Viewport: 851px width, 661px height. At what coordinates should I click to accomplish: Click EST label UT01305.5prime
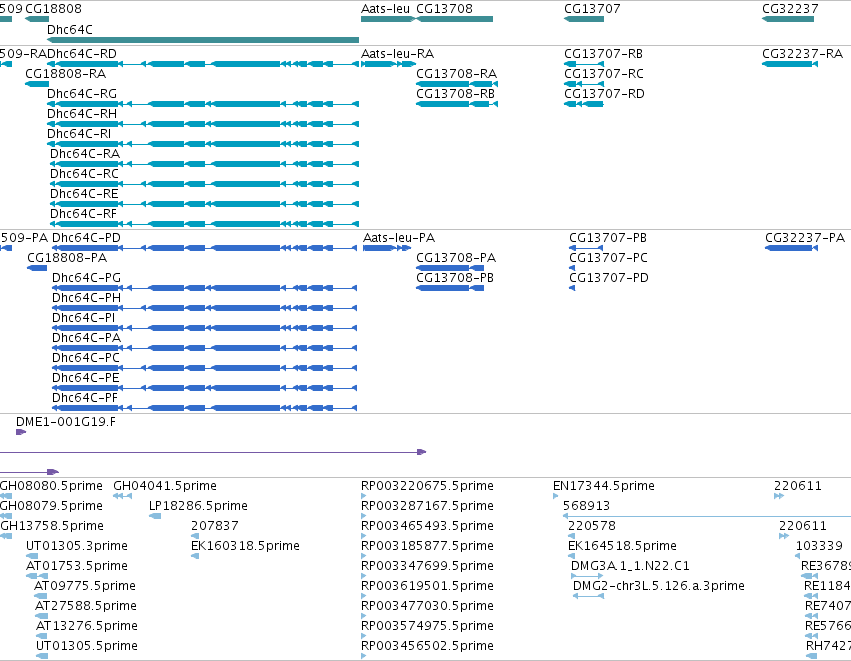pos(87,647)
